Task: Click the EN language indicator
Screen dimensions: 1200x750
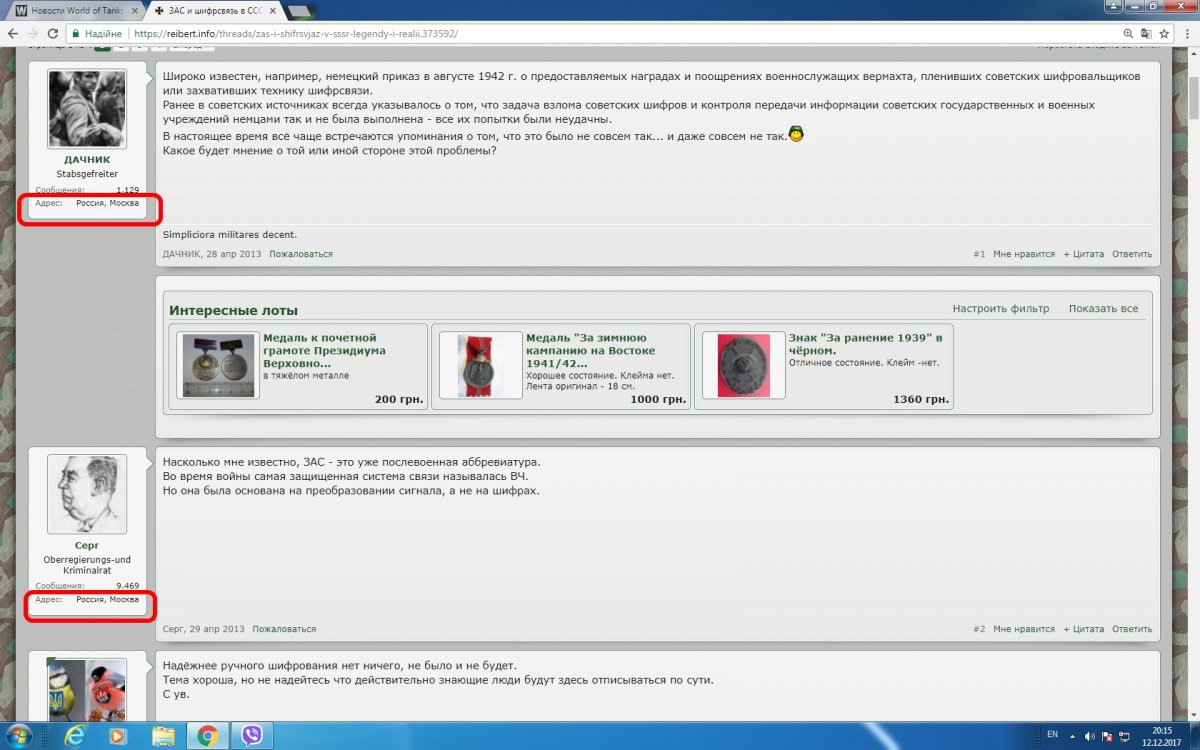Action: click(x=1052, y=735)
